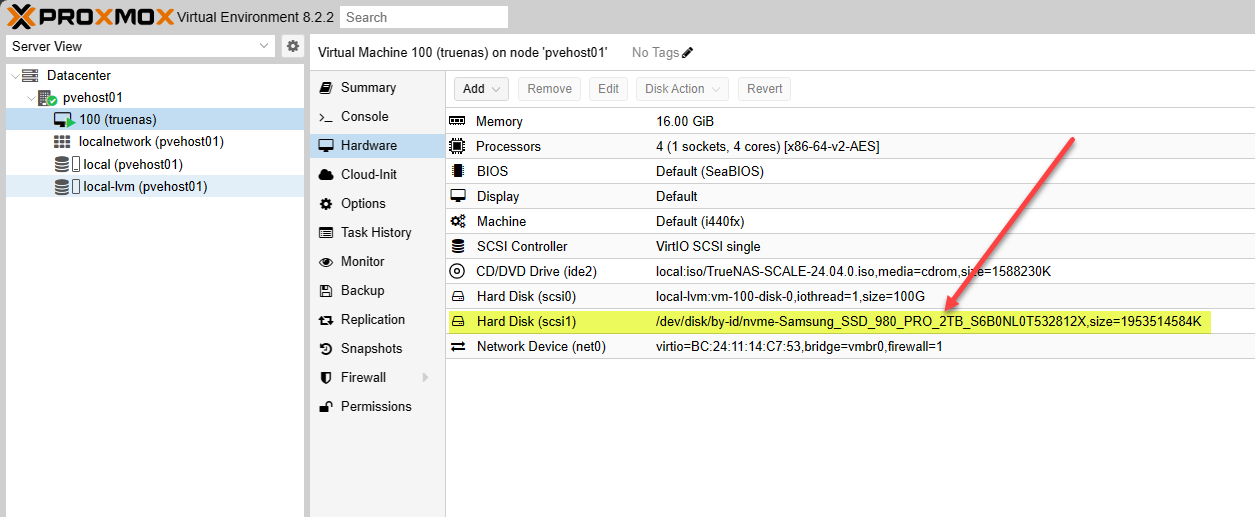1255x517 pixels.
Task: Open the Disk Action dropdown
Action: pos(682,89)
